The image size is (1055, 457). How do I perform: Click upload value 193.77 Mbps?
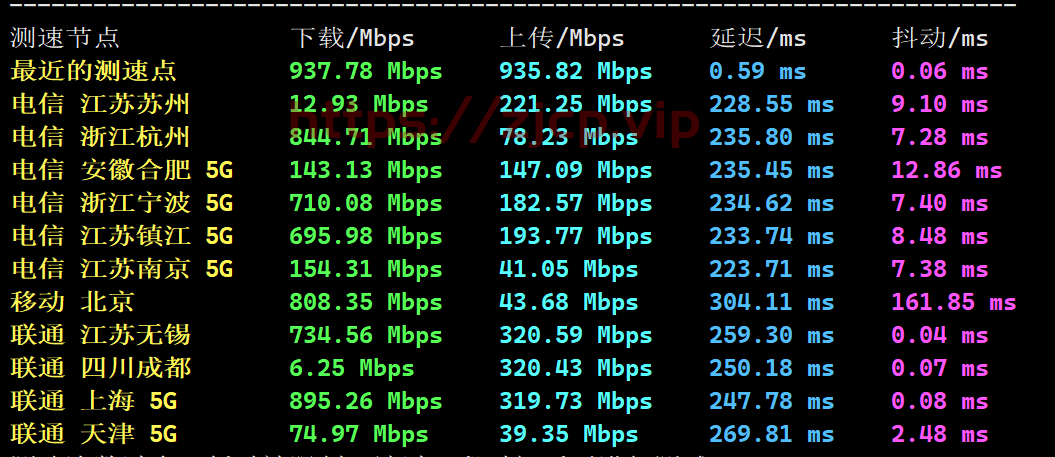point(576,236)
